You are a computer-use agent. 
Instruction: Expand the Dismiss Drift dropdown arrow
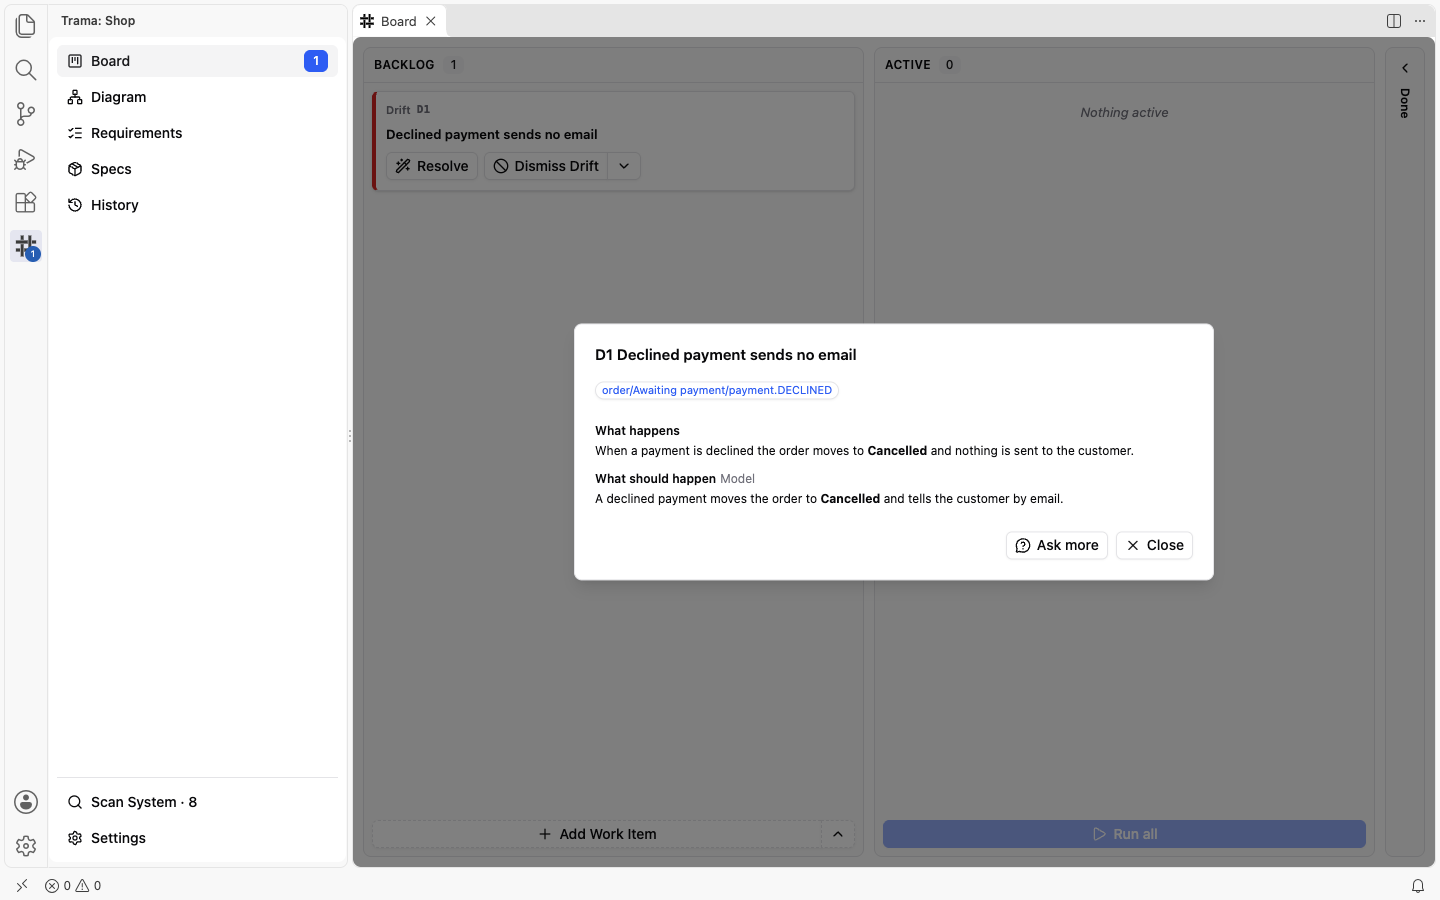[624, 166]
